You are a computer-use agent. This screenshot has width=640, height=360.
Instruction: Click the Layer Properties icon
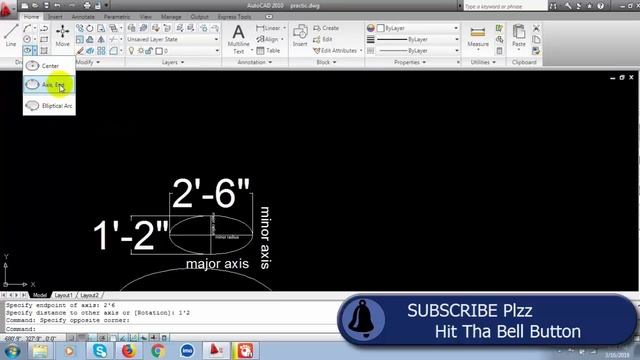[x=131, y=28]
